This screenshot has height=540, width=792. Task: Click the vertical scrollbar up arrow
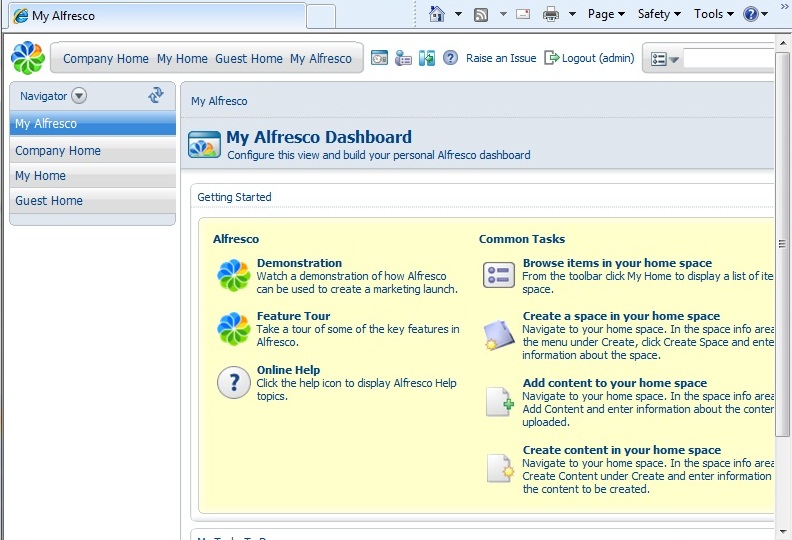[x=783, y=43]
